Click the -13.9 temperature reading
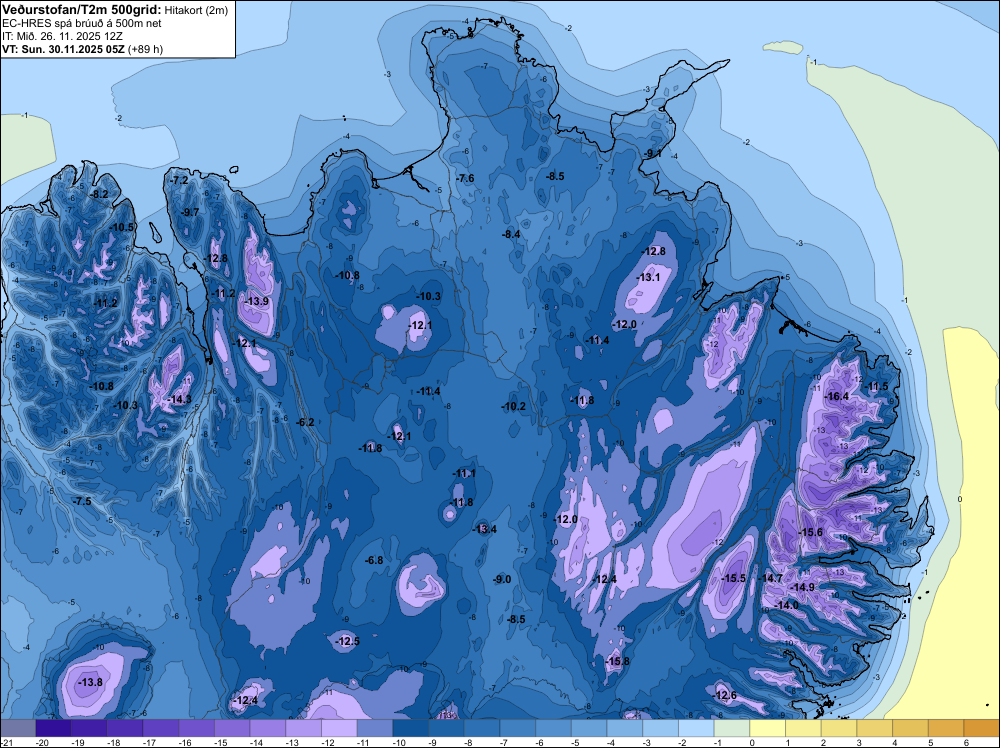 (x=257, y=302)
